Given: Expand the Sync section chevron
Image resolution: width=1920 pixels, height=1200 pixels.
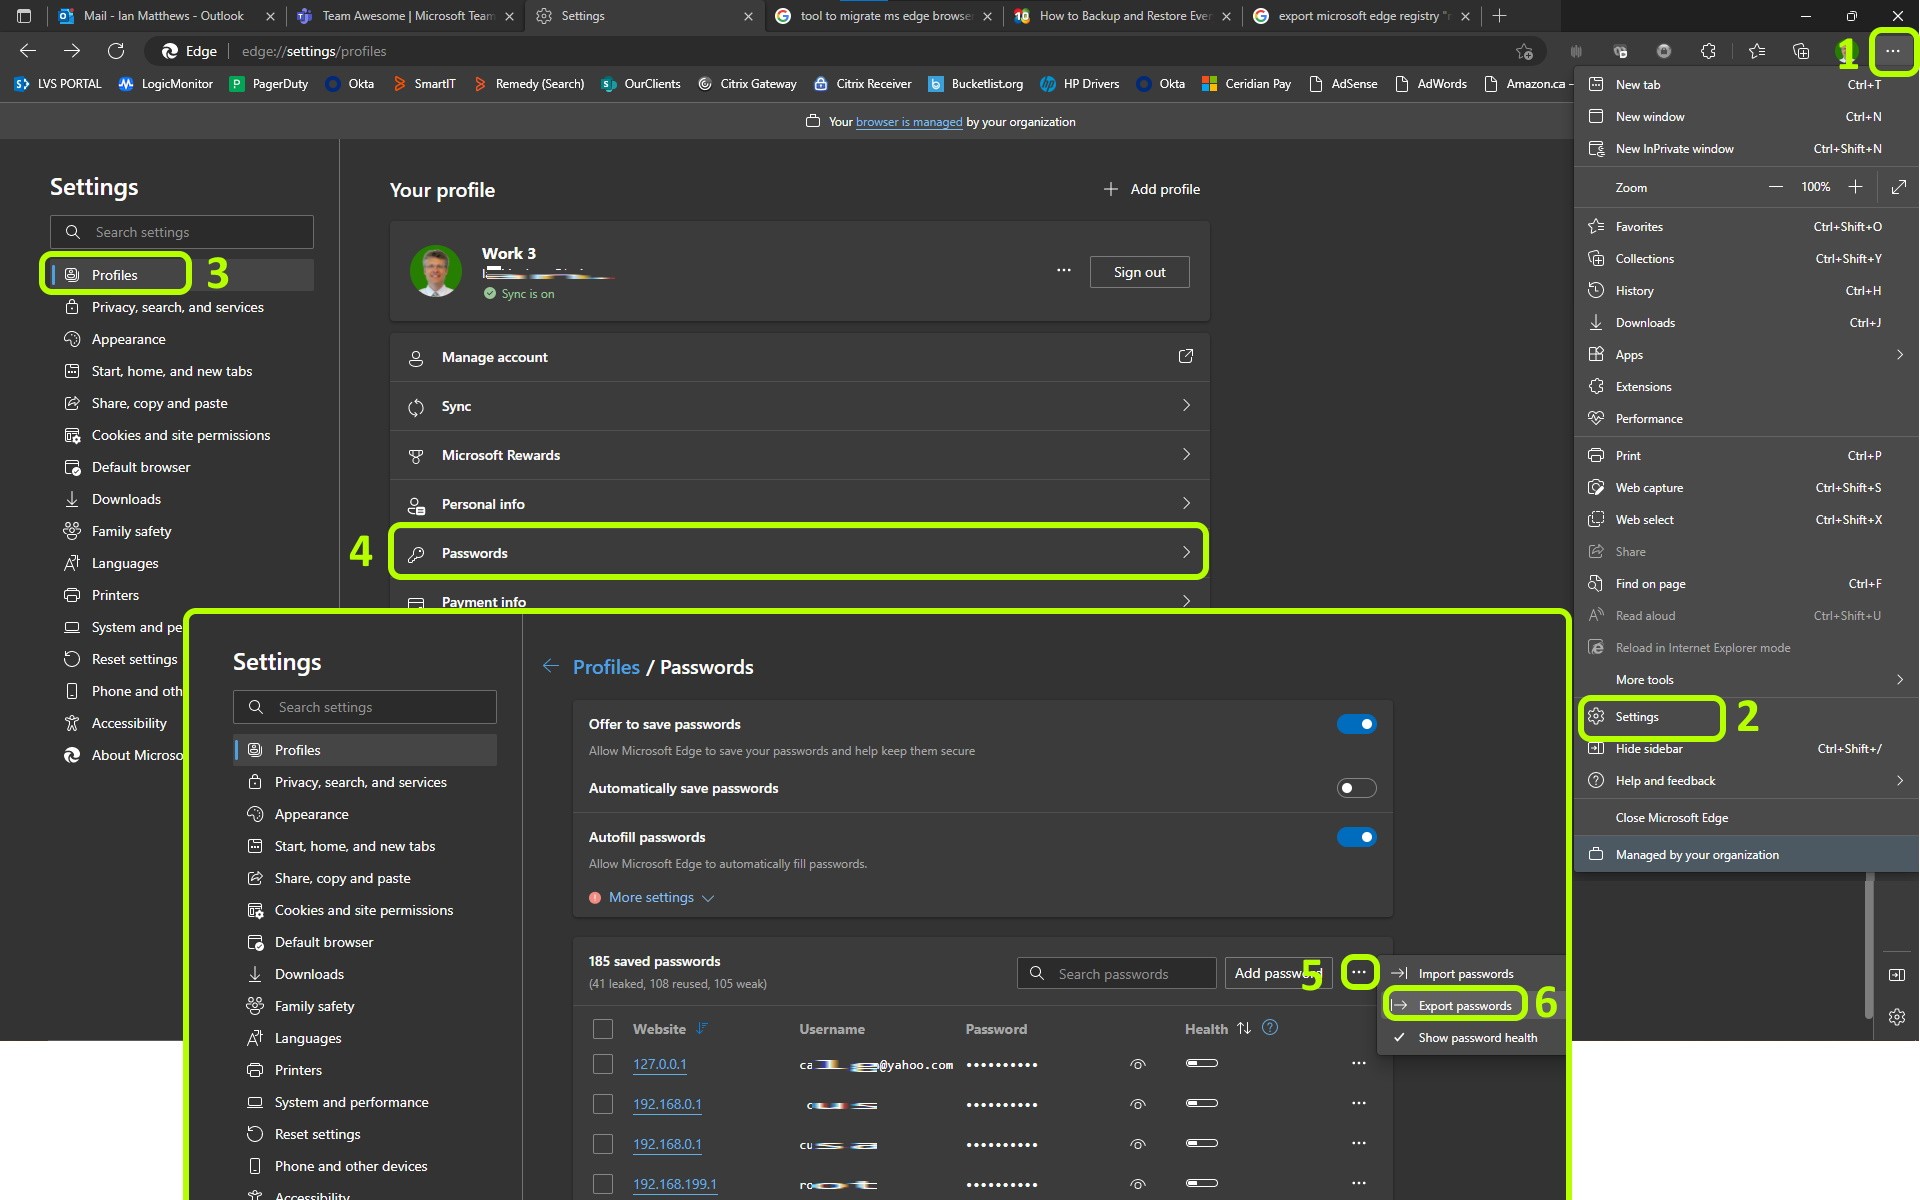Looking at the screenshot, I should pos(1186,406).
